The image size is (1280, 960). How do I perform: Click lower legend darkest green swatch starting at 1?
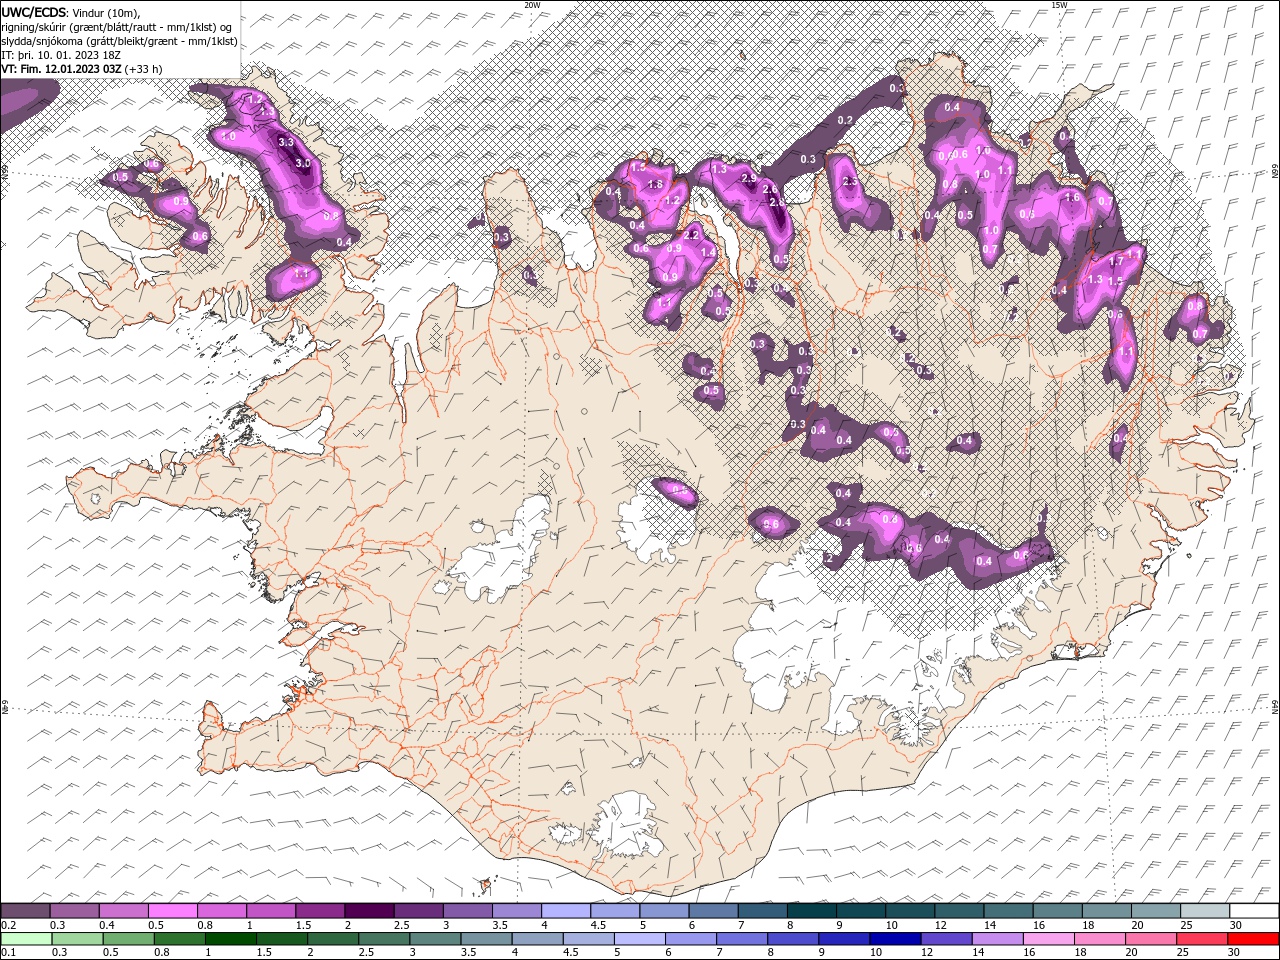(230, 939)
